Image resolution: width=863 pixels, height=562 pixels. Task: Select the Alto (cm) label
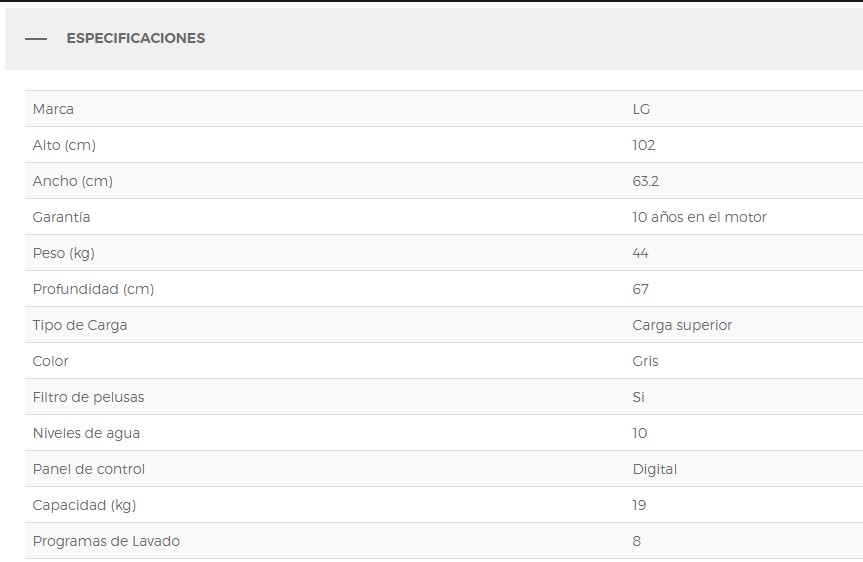pos(64,145)
